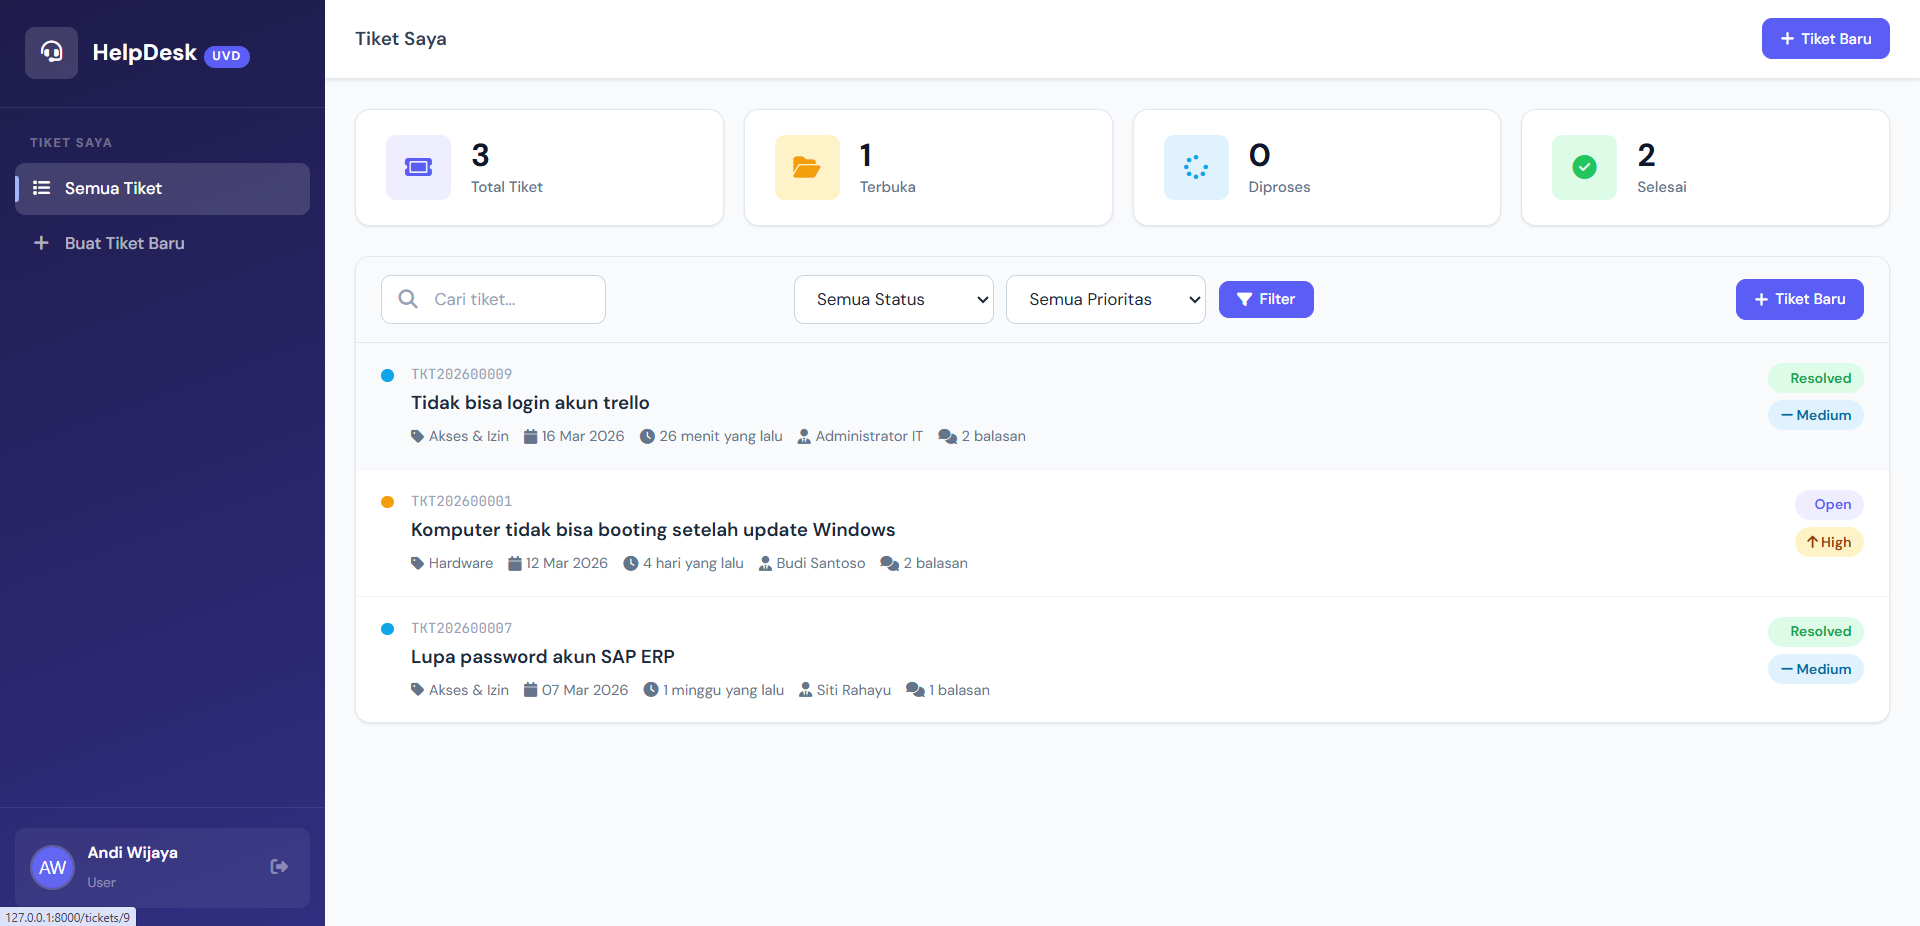The height and width of the screenshot is (926, 1920).
Task: Expand the Semua Prioritas dropdown
Action: click(x=1105, y=299)
